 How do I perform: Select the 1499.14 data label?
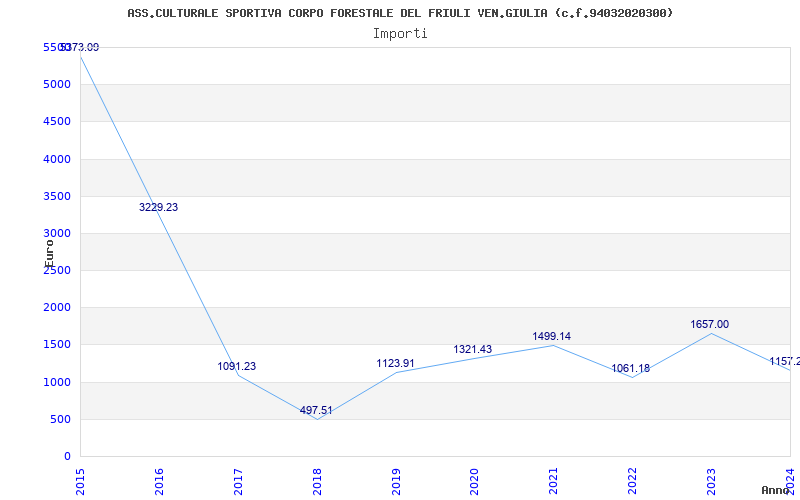(552, 336)
